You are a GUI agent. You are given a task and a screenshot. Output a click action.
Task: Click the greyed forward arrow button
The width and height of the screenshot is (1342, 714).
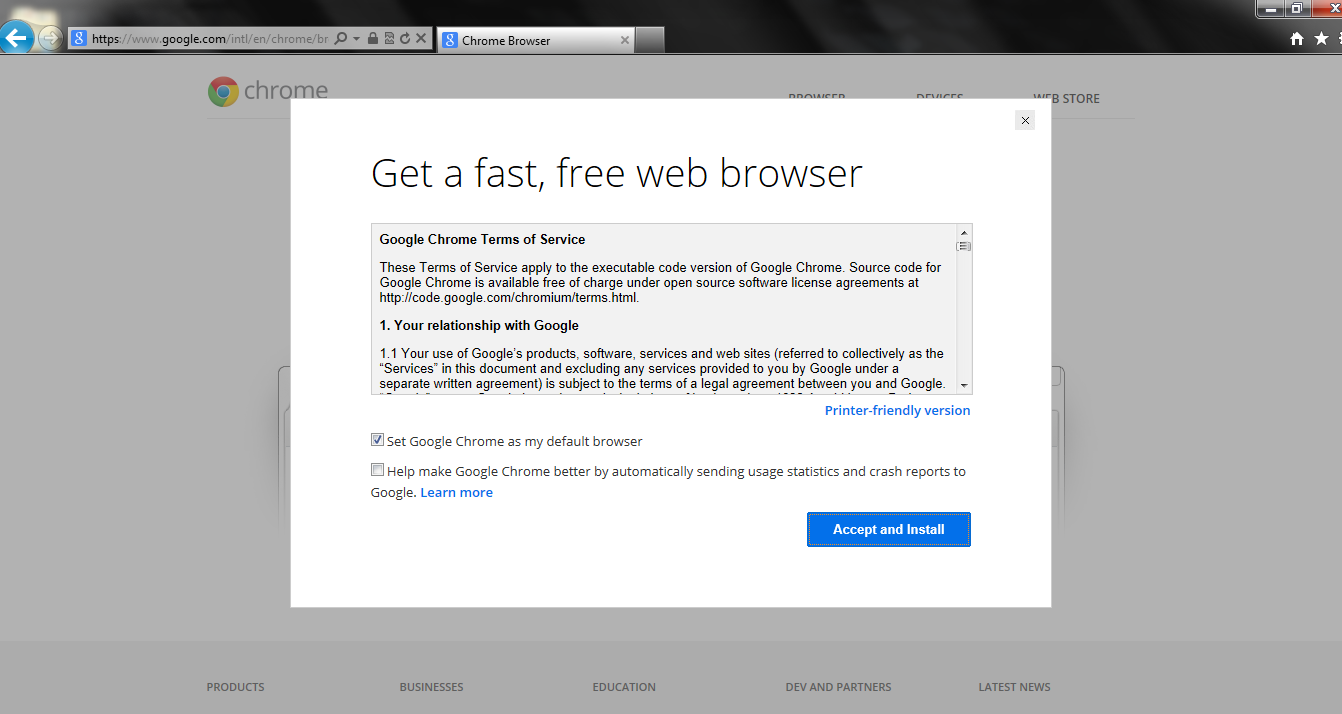click(x=50, y=39)
